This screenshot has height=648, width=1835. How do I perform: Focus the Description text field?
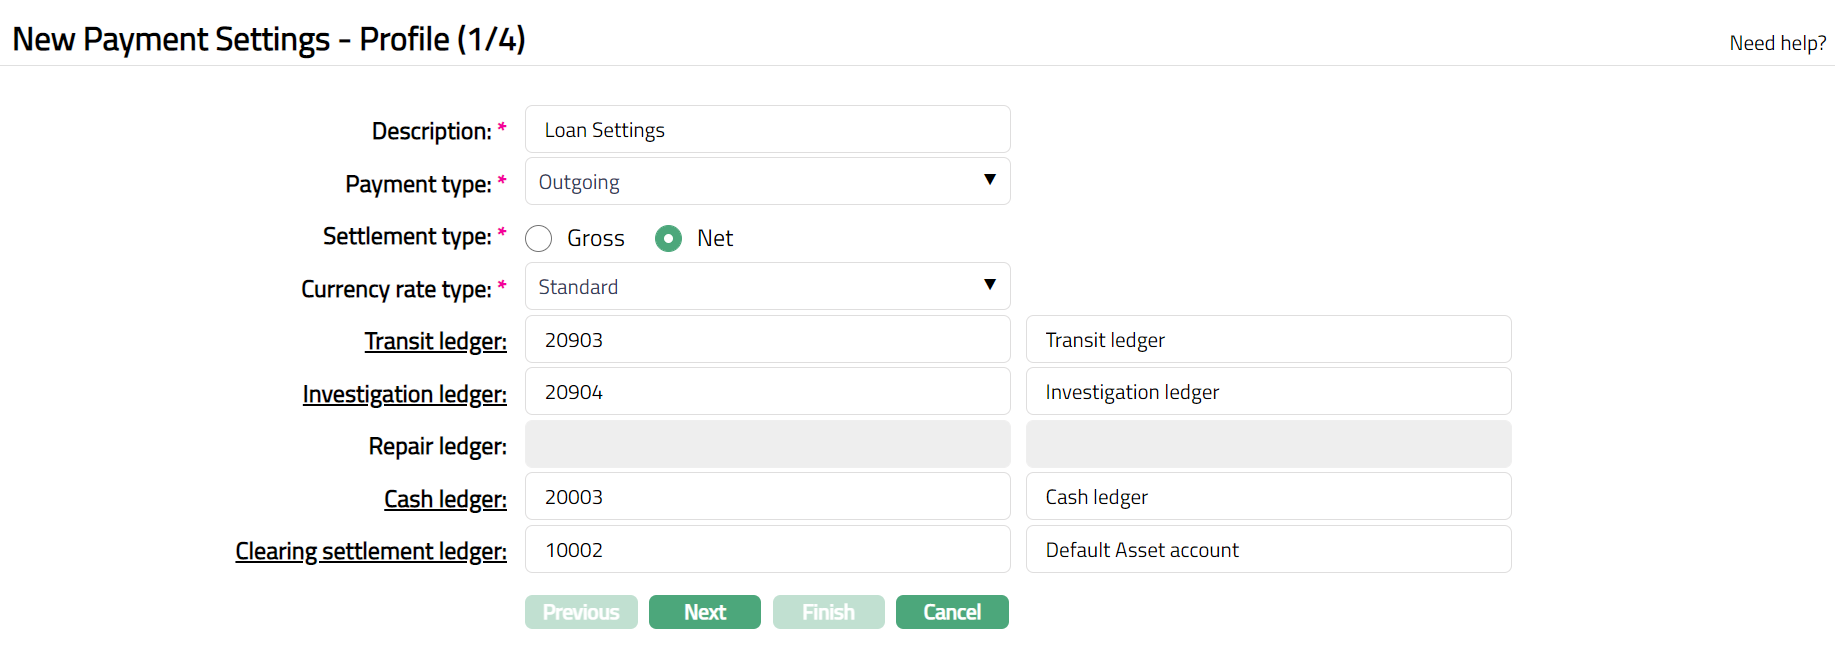point(767,130)
